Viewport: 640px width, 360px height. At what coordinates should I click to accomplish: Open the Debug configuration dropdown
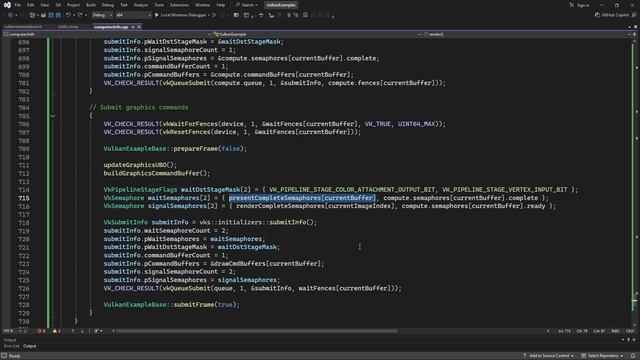click(x=102, y=15)
